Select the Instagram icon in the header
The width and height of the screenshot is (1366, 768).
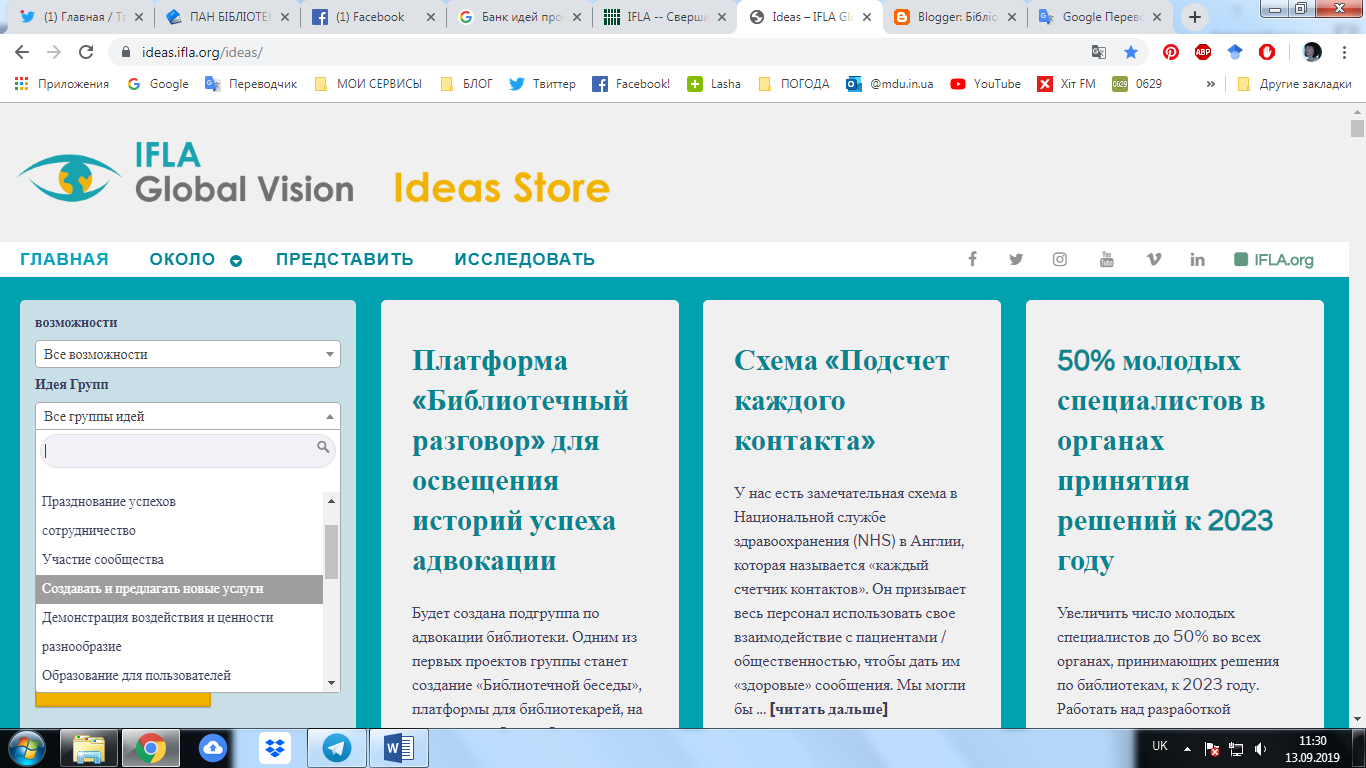pos(1061,259)
